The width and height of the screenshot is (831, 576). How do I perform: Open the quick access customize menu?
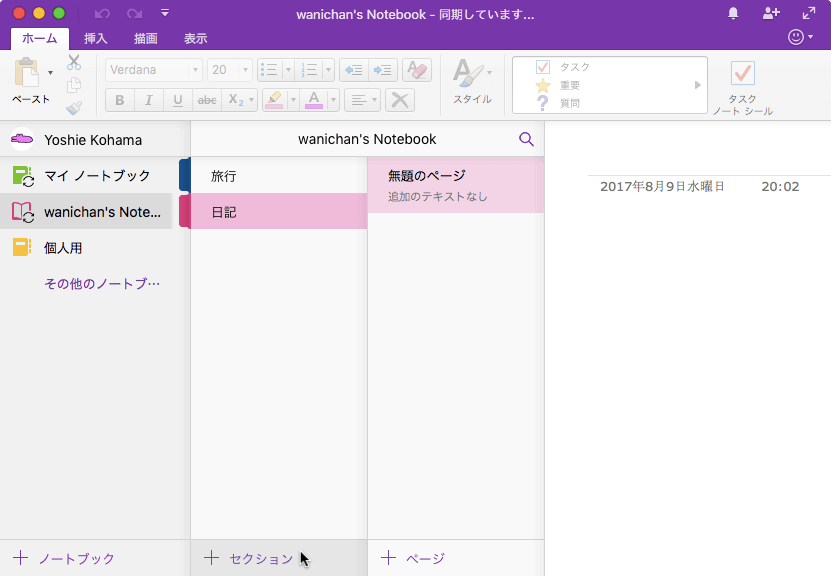[x=165, y=13]
